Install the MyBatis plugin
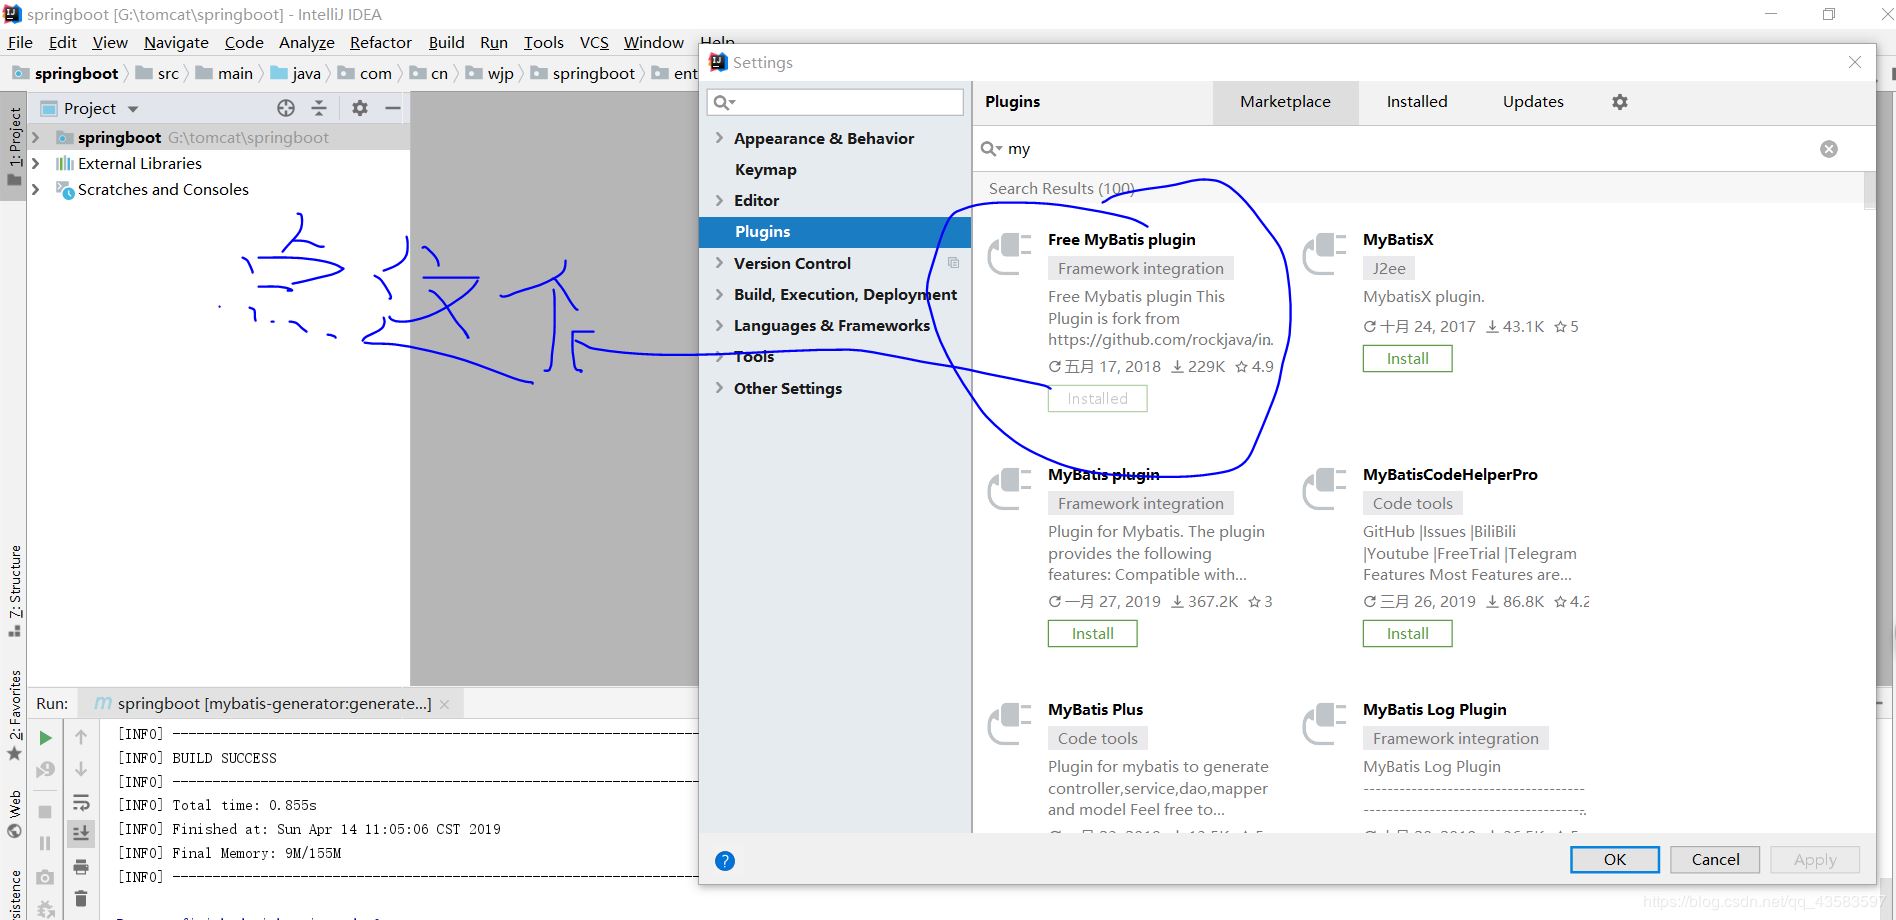The width and height of the screenshot is (1896, 920). click(1092, 634)
